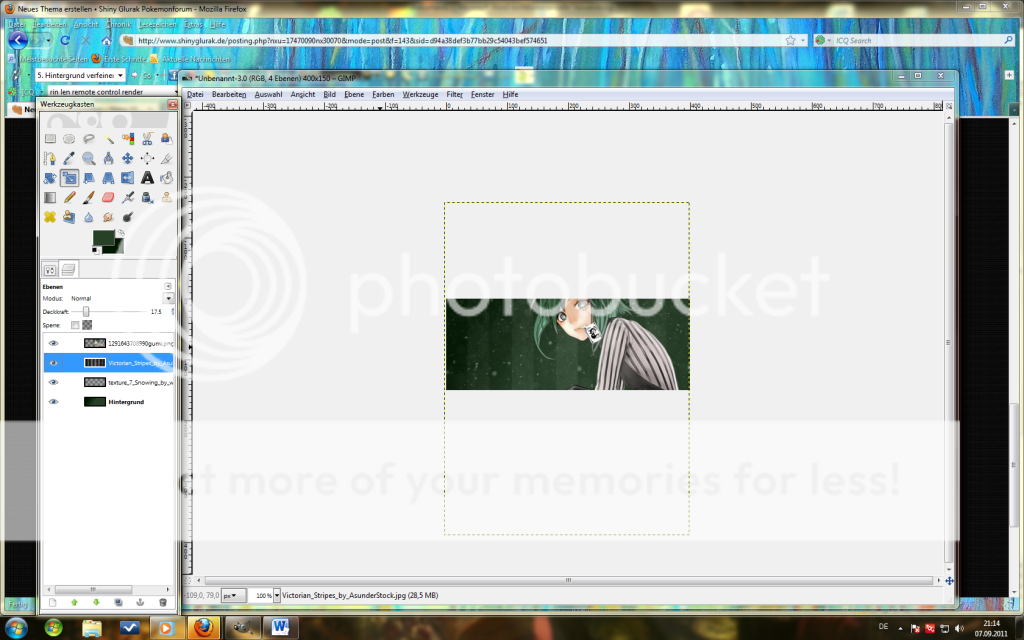This screenshot has height=640, width=1024.
Task: Enable the Sperre alpha lock checkbox
Action: pos(75,325)
